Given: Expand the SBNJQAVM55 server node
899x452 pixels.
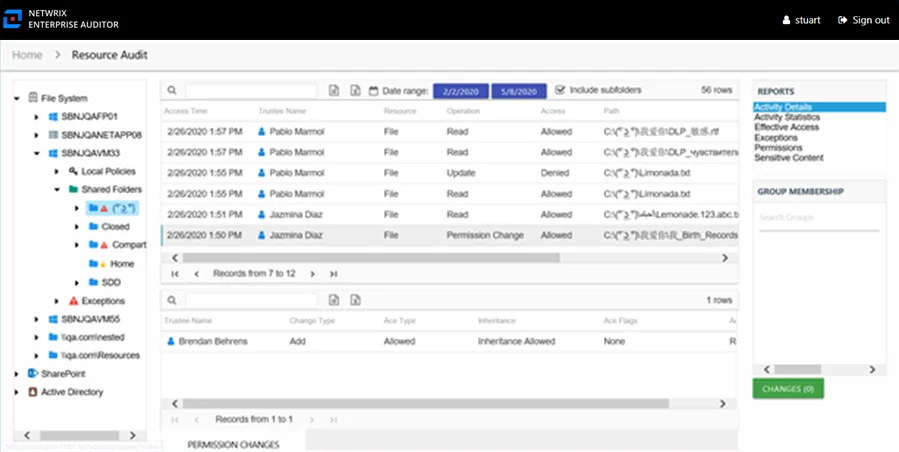Looking at the screenshot, I should click(37, 319).
